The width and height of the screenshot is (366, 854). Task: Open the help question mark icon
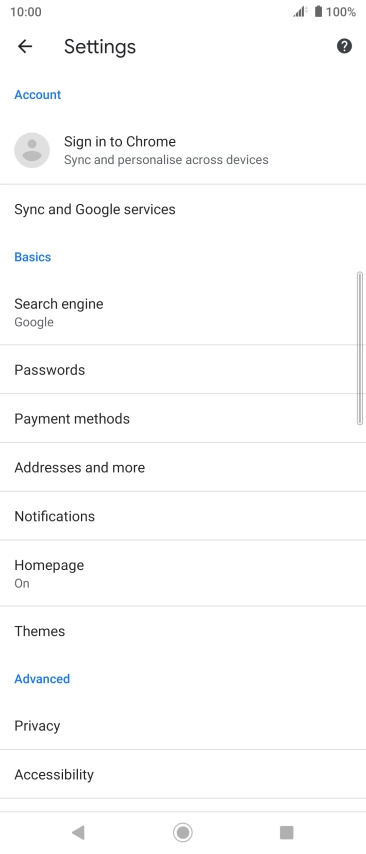click(344, 46)
